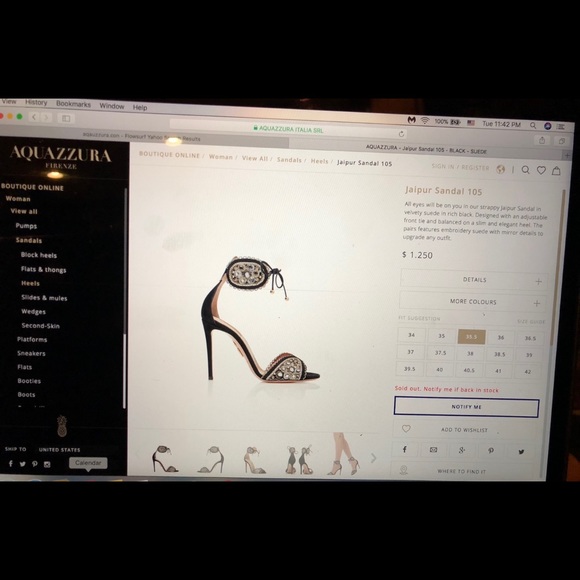
Task: Click Safari forward arrow button
Action: 46,118
